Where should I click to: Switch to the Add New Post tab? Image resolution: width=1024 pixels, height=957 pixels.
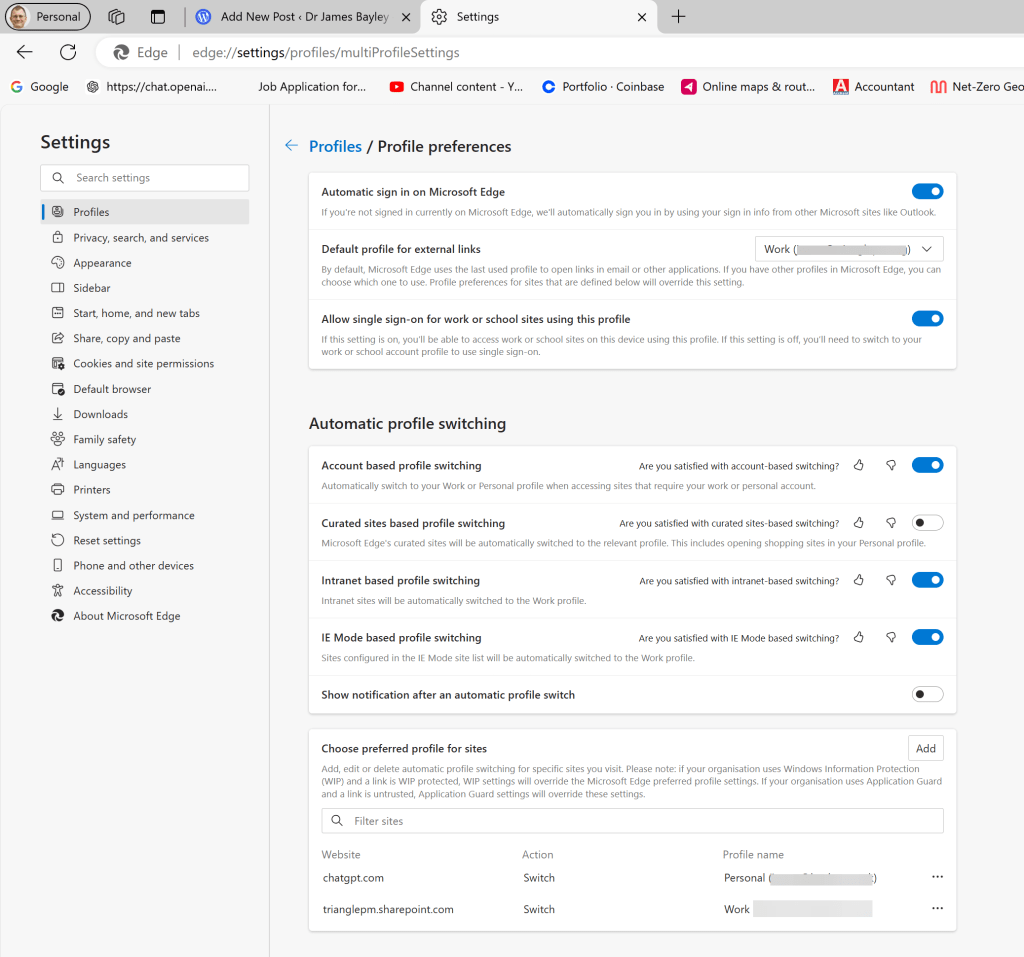pos(304,17)
